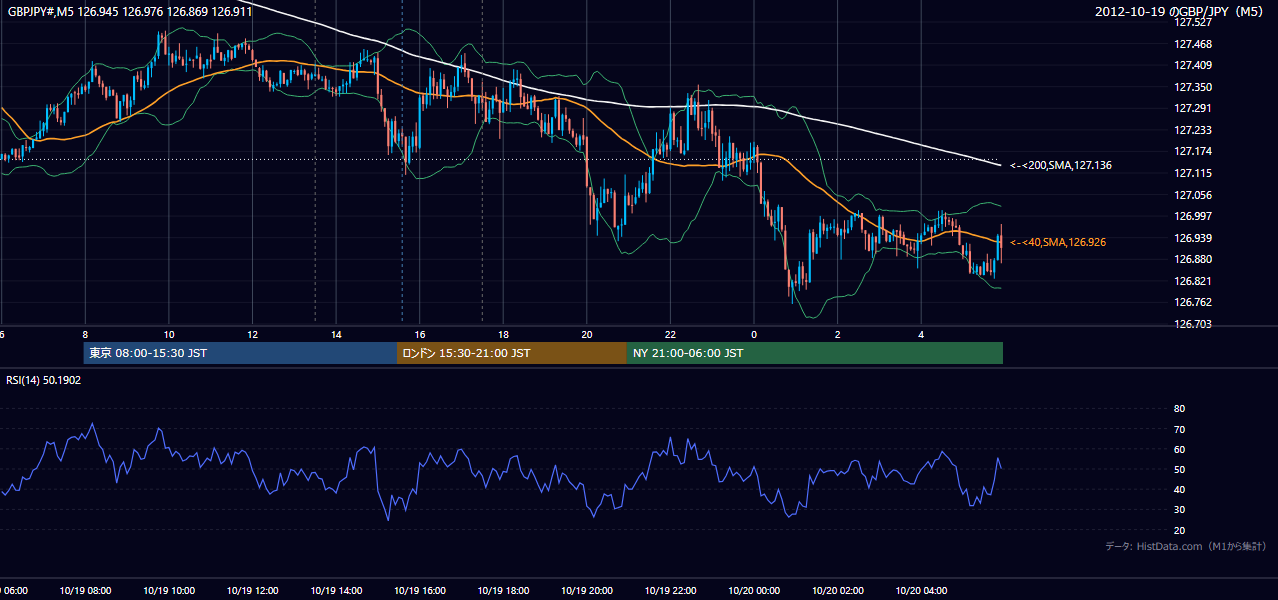This screenshot has height=600, width=1278.
Task: Click price axis label 126.703
Action: click(x=1193, y=324)
